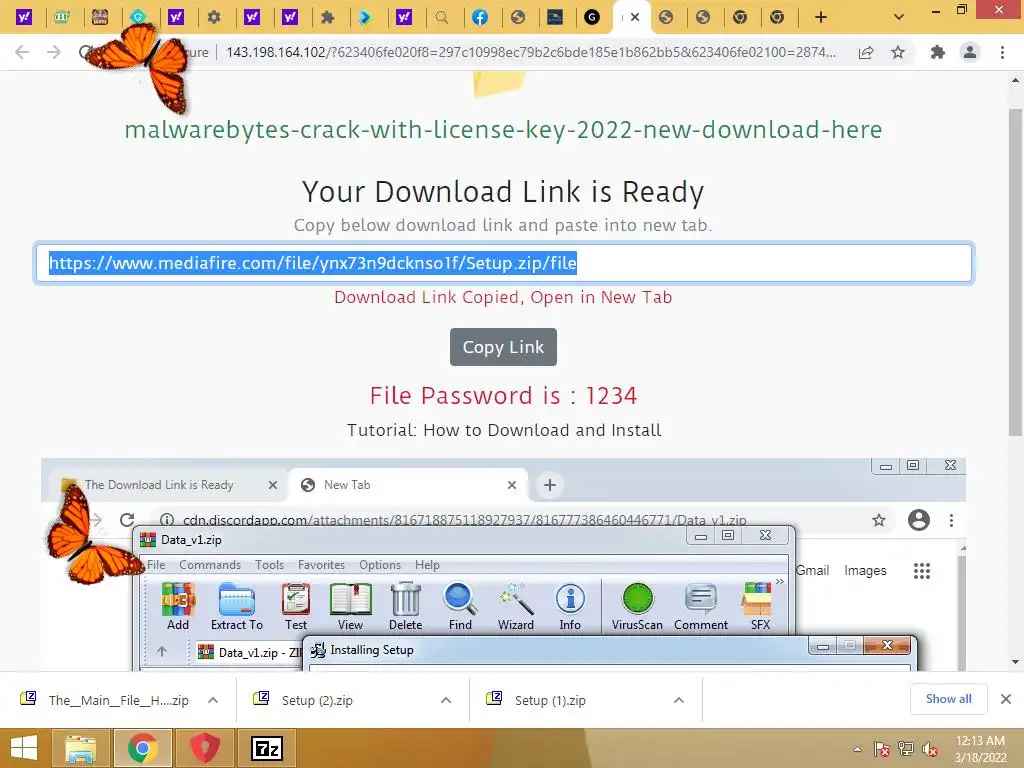This screenshot has width=1024, height=768.
Task: Expand options for Setup (1).zip download
Action: [679, 700]
